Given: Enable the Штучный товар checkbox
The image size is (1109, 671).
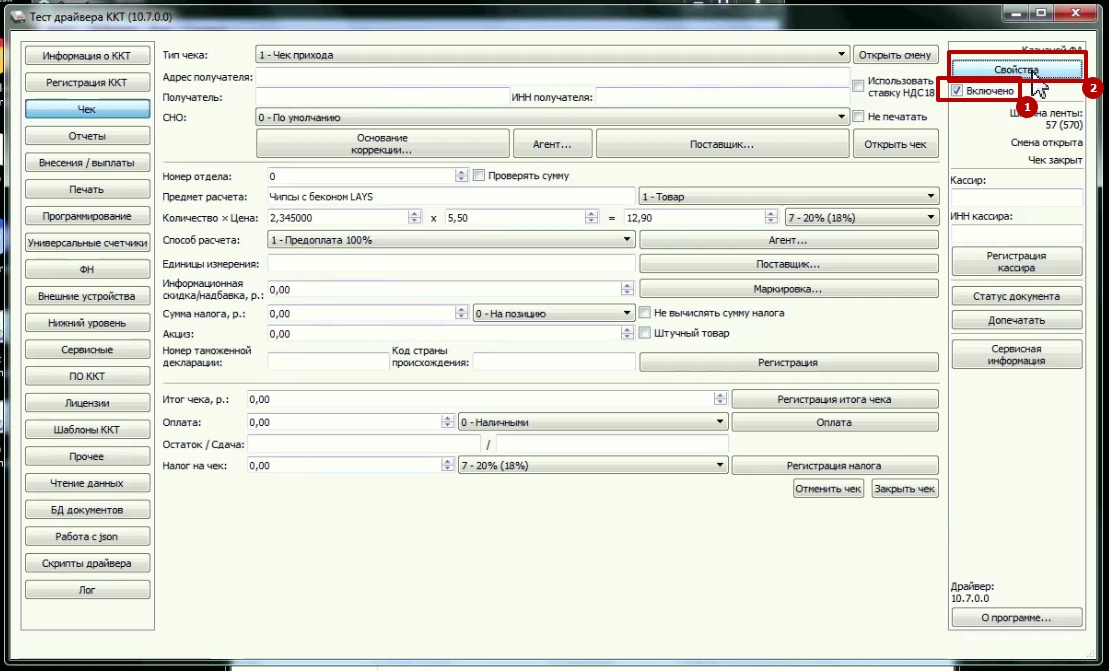Looking at the screenshot, I should [x=645, y=333].
